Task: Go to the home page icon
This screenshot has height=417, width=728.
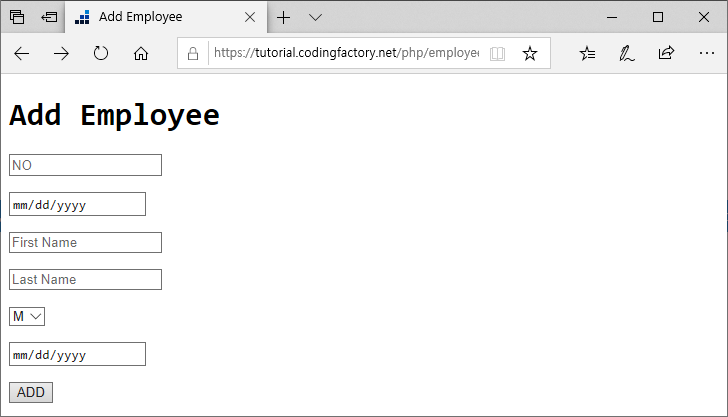Action: [141, 53]
